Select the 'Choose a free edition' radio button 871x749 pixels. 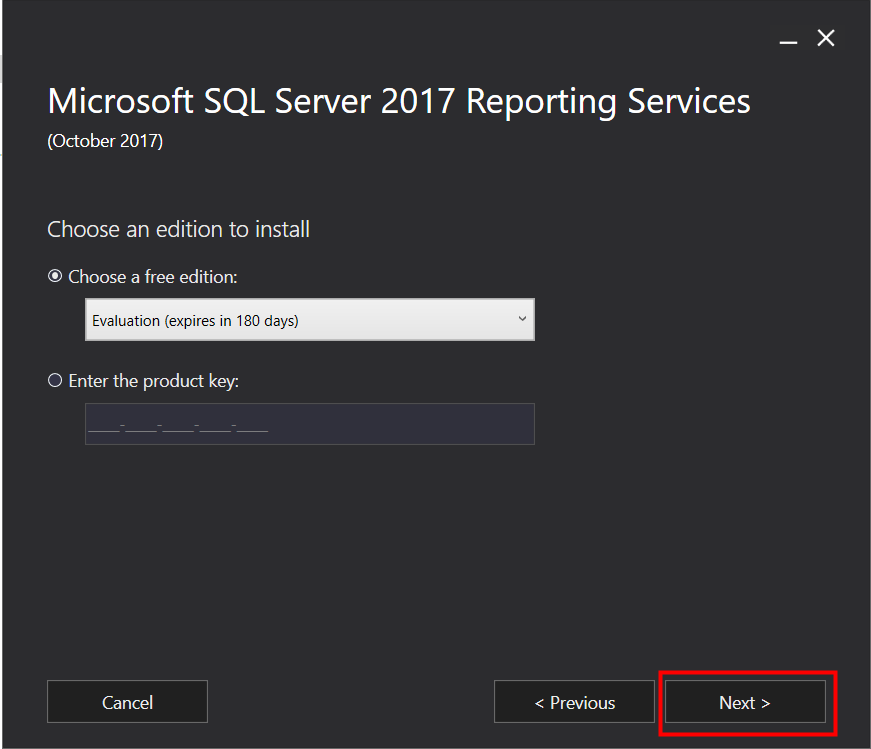55,277
